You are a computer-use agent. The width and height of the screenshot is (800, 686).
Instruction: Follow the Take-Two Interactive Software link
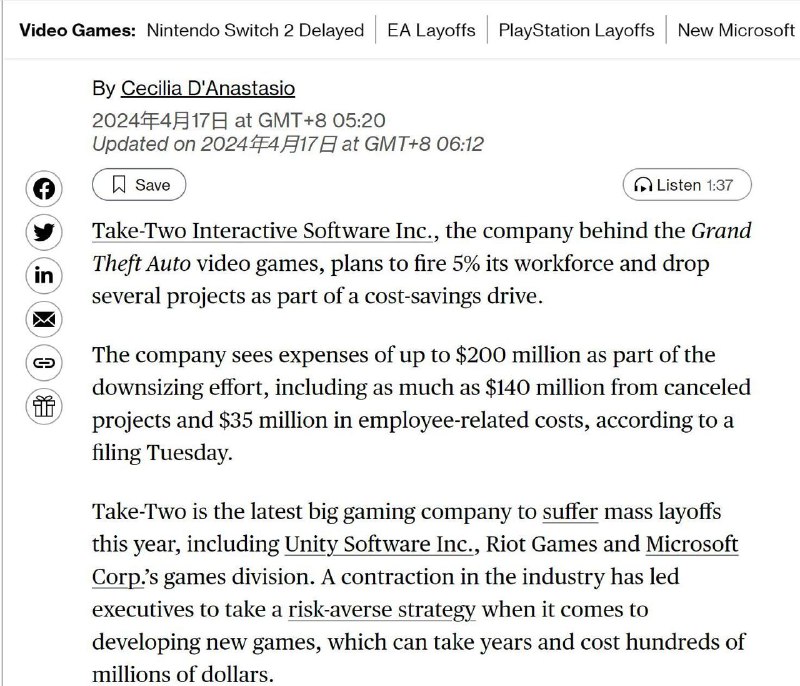pos(258,230)
